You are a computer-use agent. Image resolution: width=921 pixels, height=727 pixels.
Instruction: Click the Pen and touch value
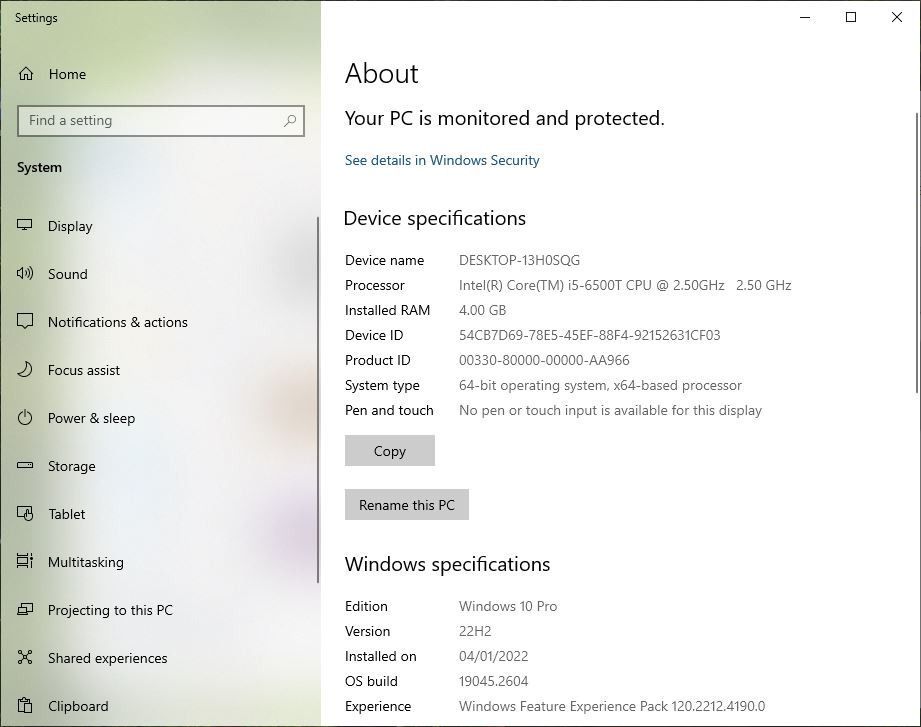[x=610, y=410]
